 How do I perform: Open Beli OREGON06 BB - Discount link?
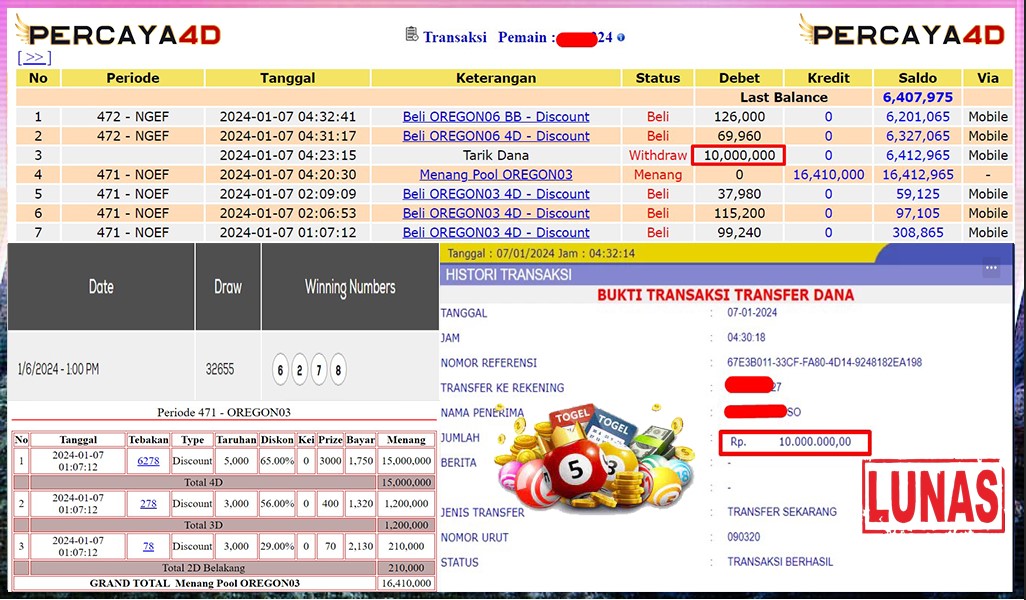496,117
